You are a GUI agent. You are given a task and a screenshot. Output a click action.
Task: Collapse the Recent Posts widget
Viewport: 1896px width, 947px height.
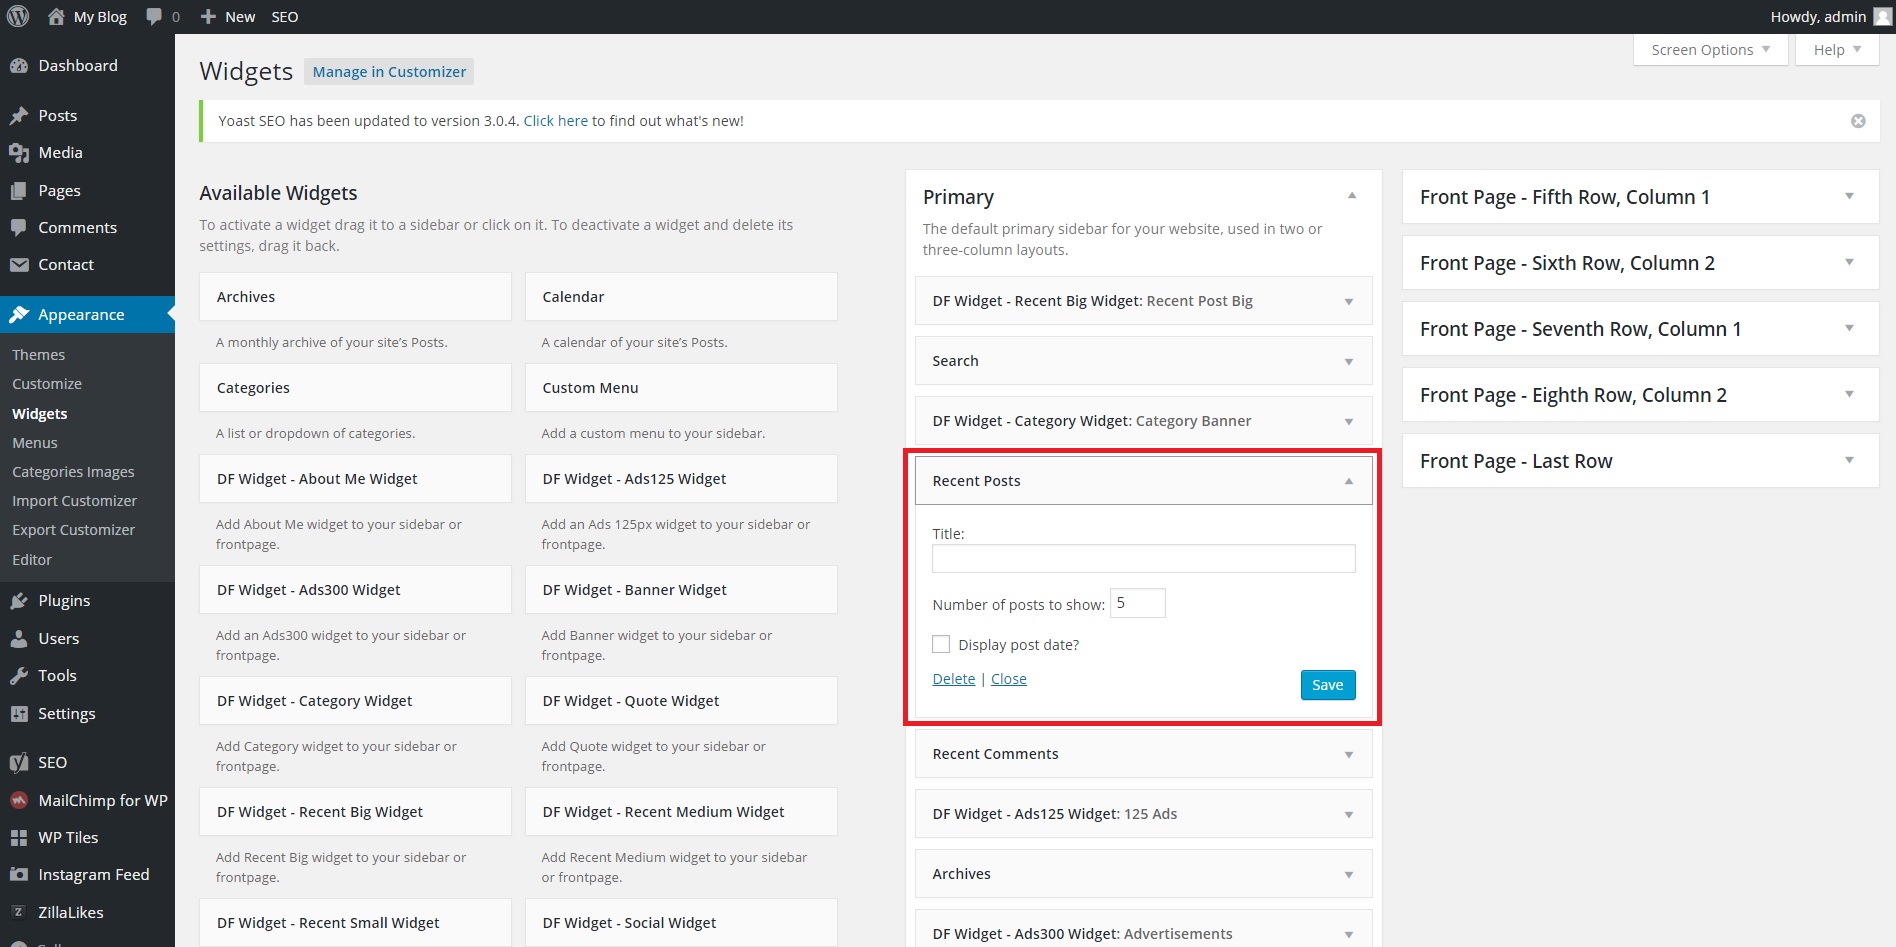1348,481
